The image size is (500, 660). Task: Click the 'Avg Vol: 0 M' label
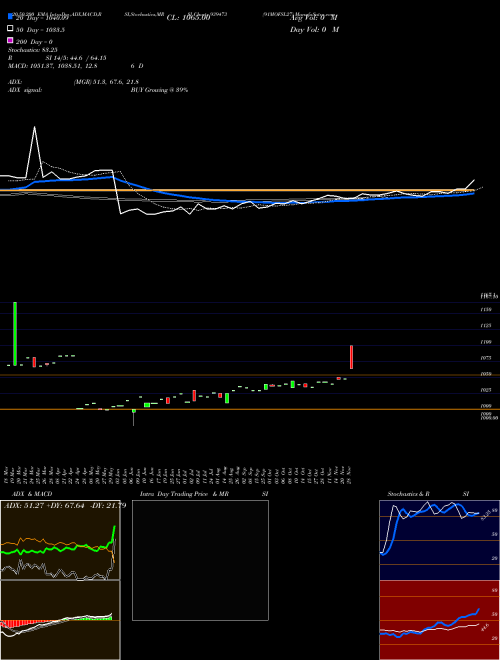coord(314,18)
